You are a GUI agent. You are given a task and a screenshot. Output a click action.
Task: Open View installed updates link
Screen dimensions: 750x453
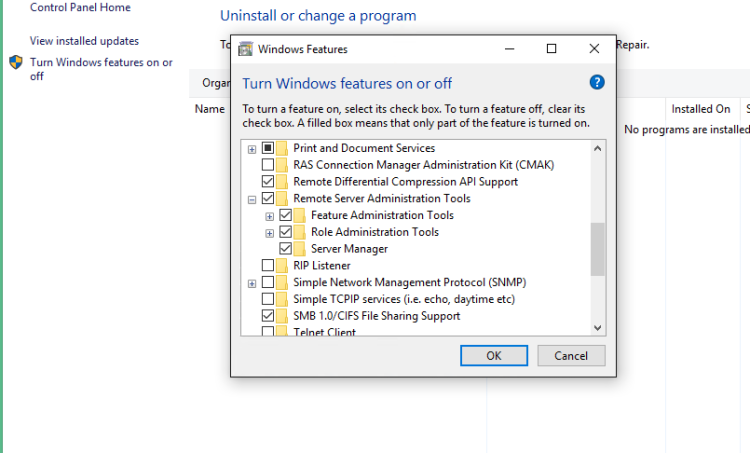point(84,41)
